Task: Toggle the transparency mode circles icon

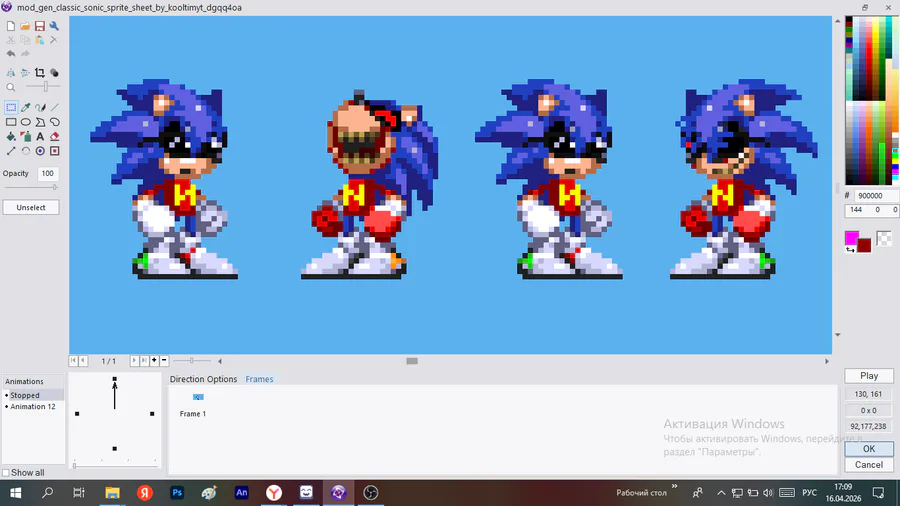Action: [54, 73]
